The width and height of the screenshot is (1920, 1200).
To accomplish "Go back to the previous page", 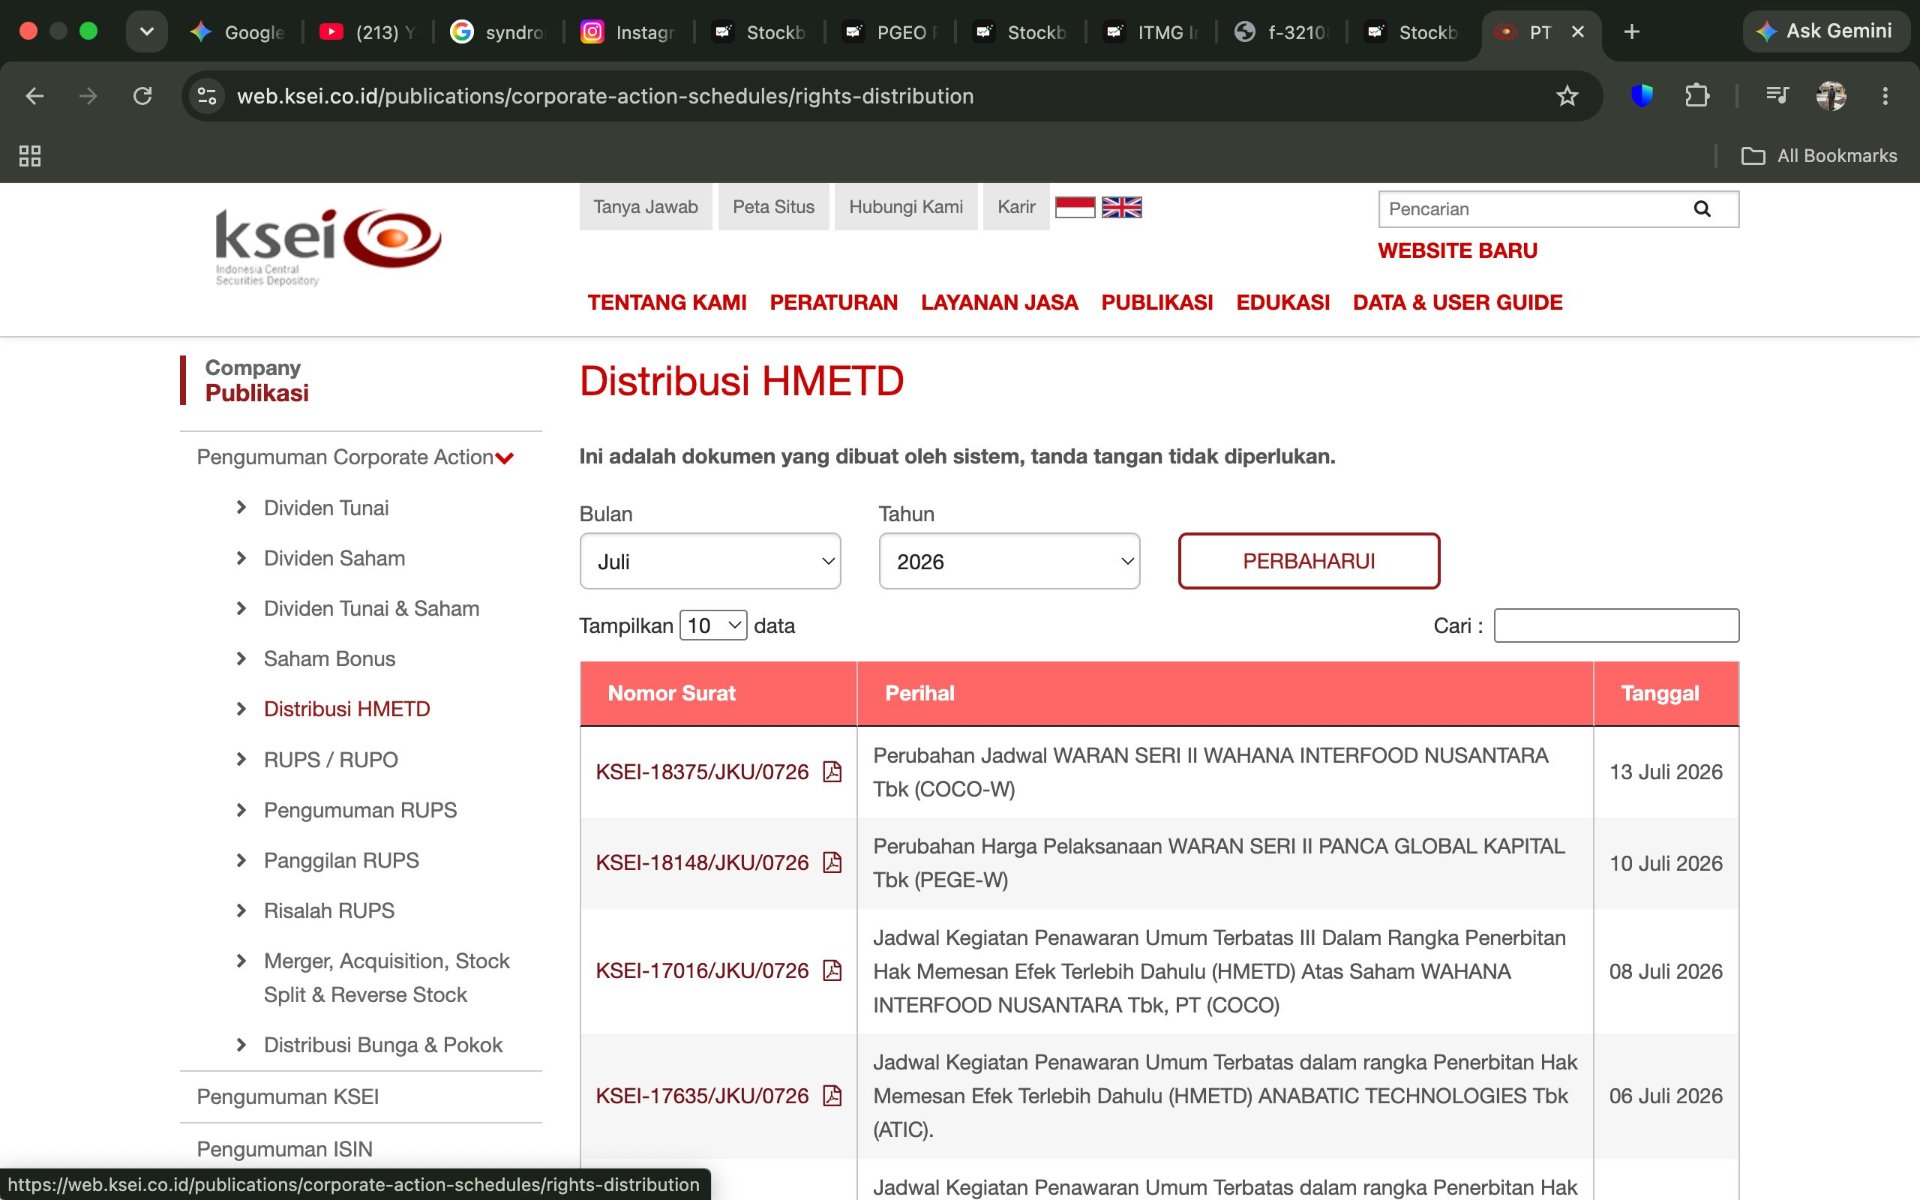I will tap(35, 96).
